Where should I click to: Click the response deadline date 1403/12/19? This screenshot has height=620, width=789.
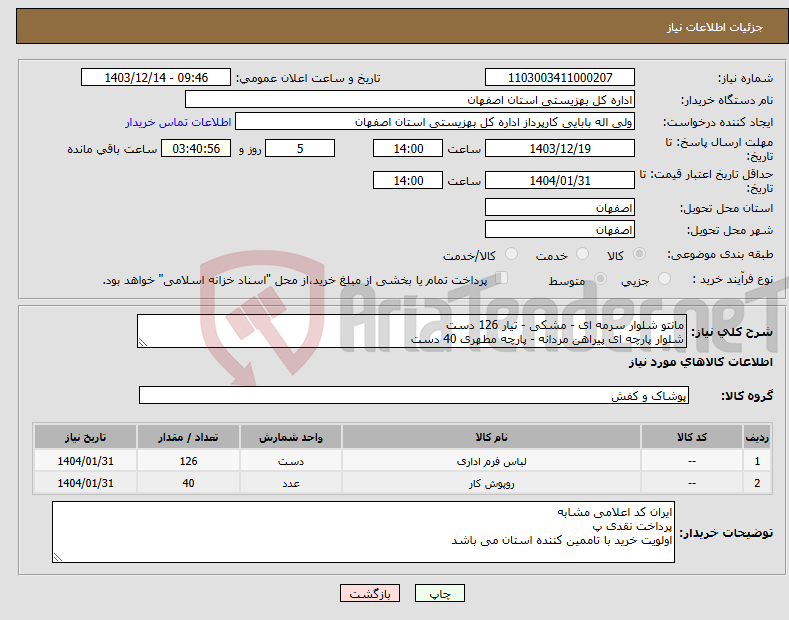click(x=560, y=148)
